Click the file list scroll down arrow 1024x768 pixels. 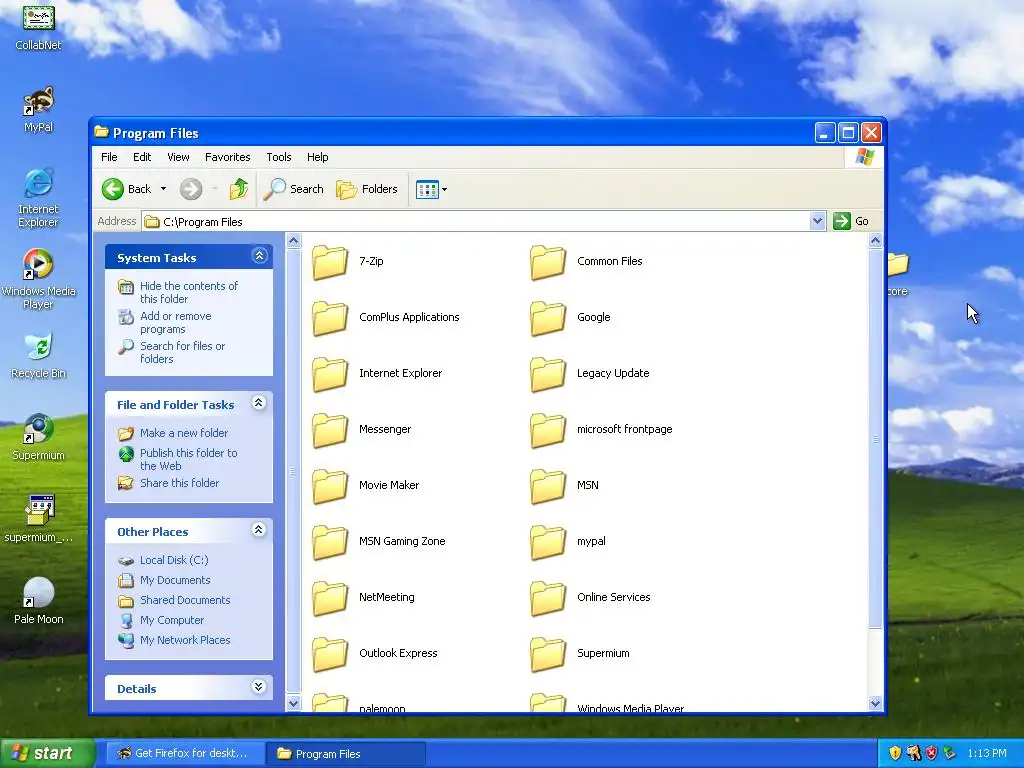[875, 703]
